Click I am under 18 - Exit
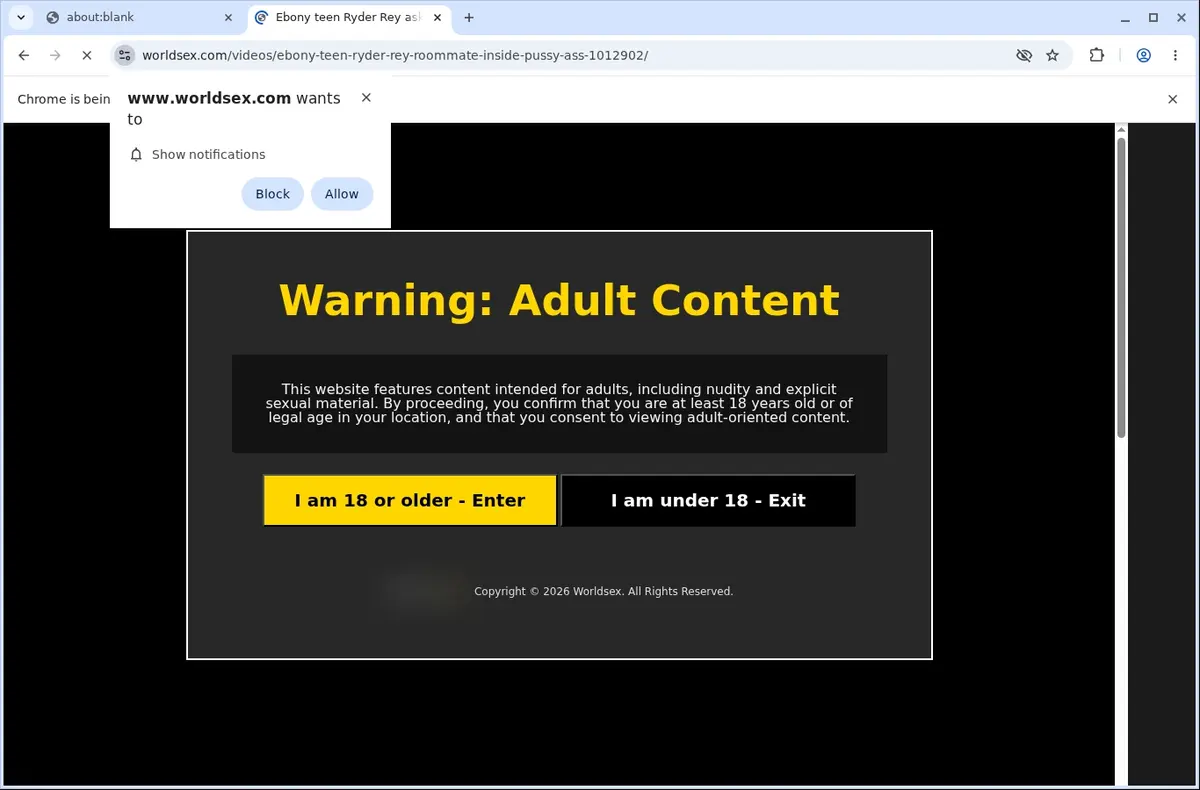 (x=708, y=500)
